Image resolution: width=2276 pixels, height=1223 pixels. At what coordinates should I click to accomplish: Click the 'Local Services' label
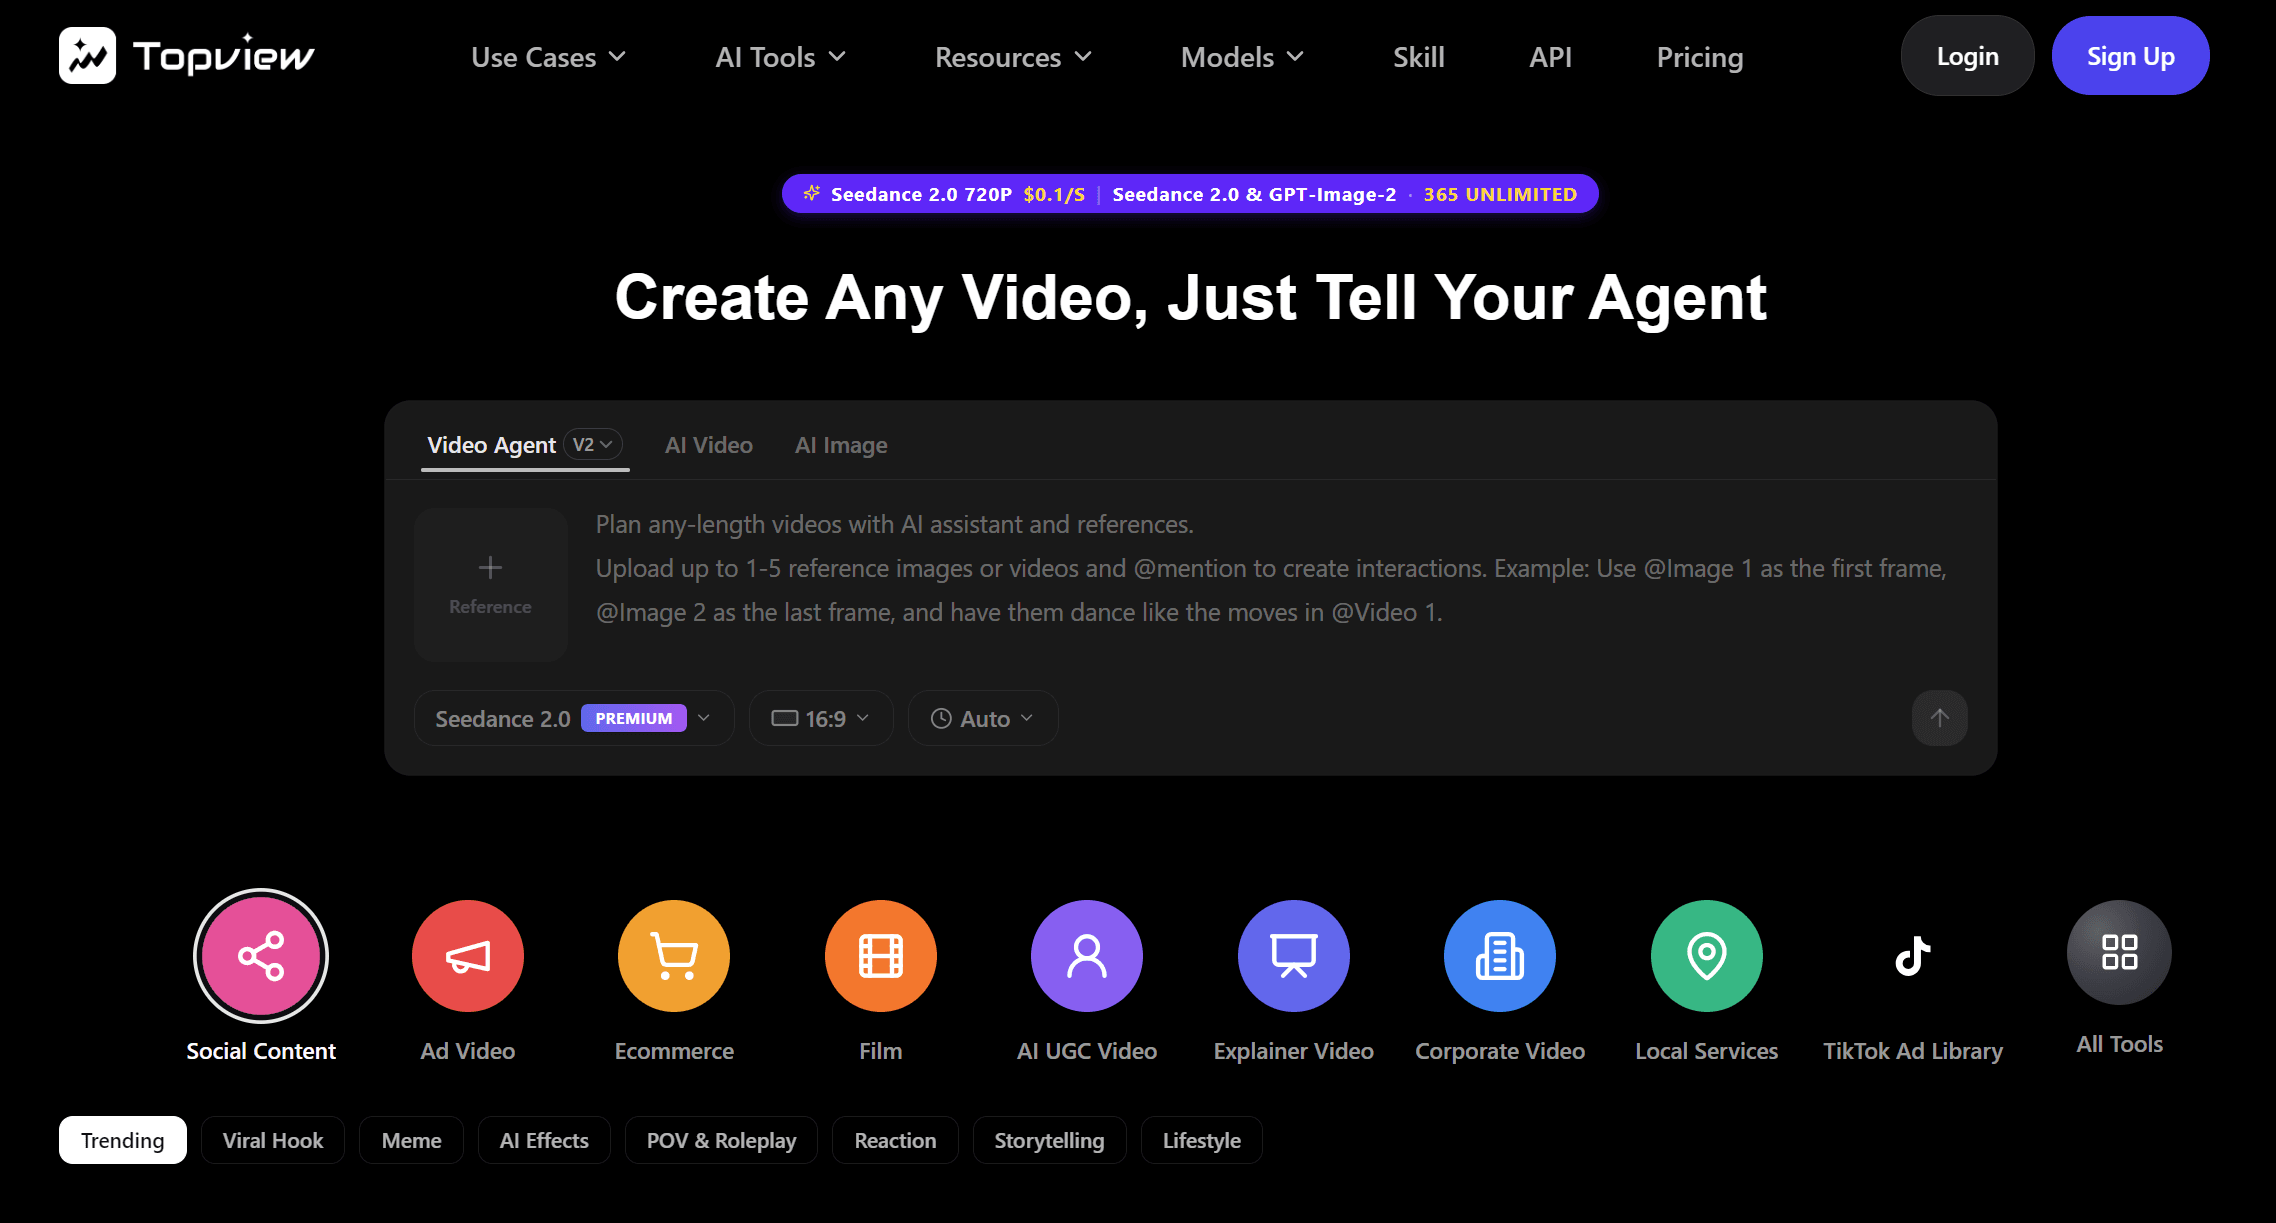tap(1707, 1051)
